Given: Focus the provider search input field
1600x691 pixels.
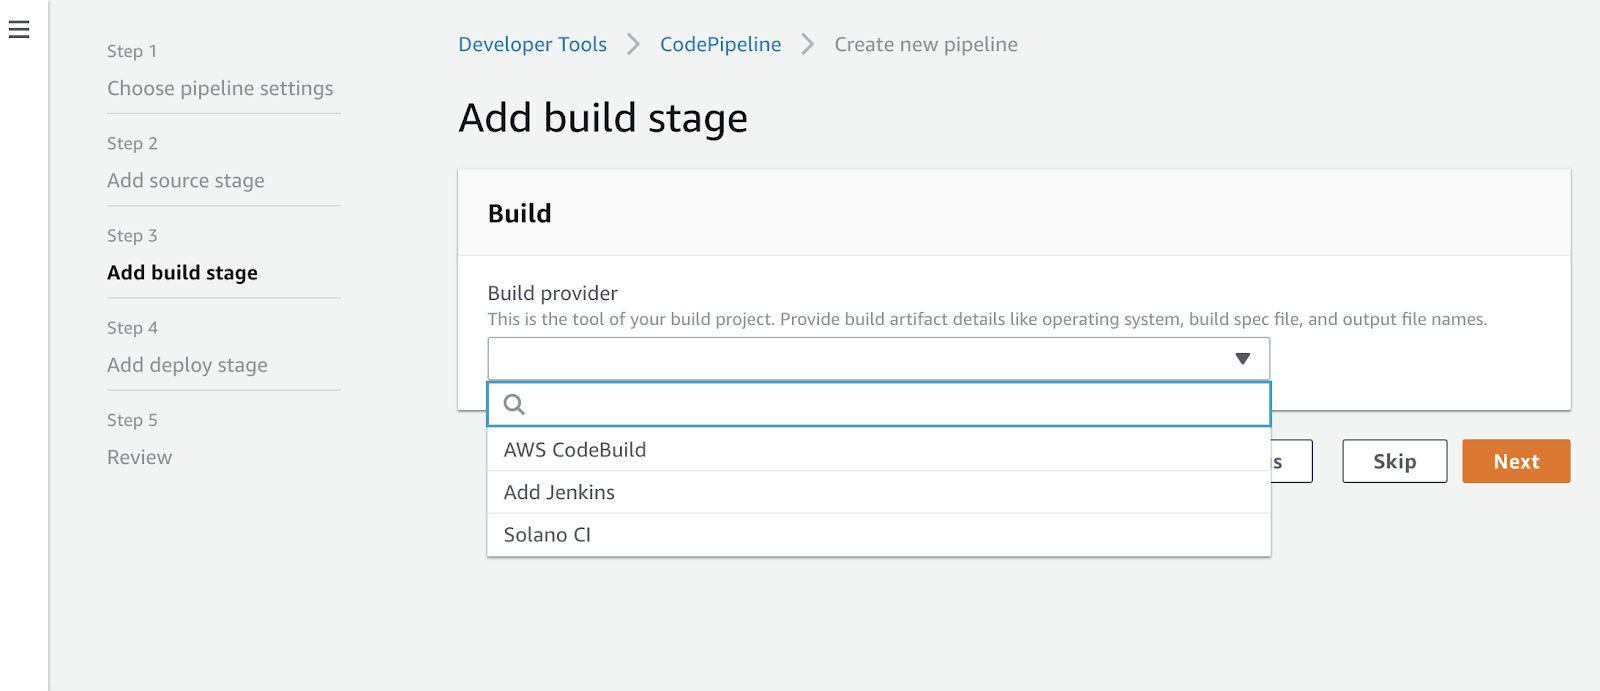Looking at the screenshot, I should (x=878, y=404).
